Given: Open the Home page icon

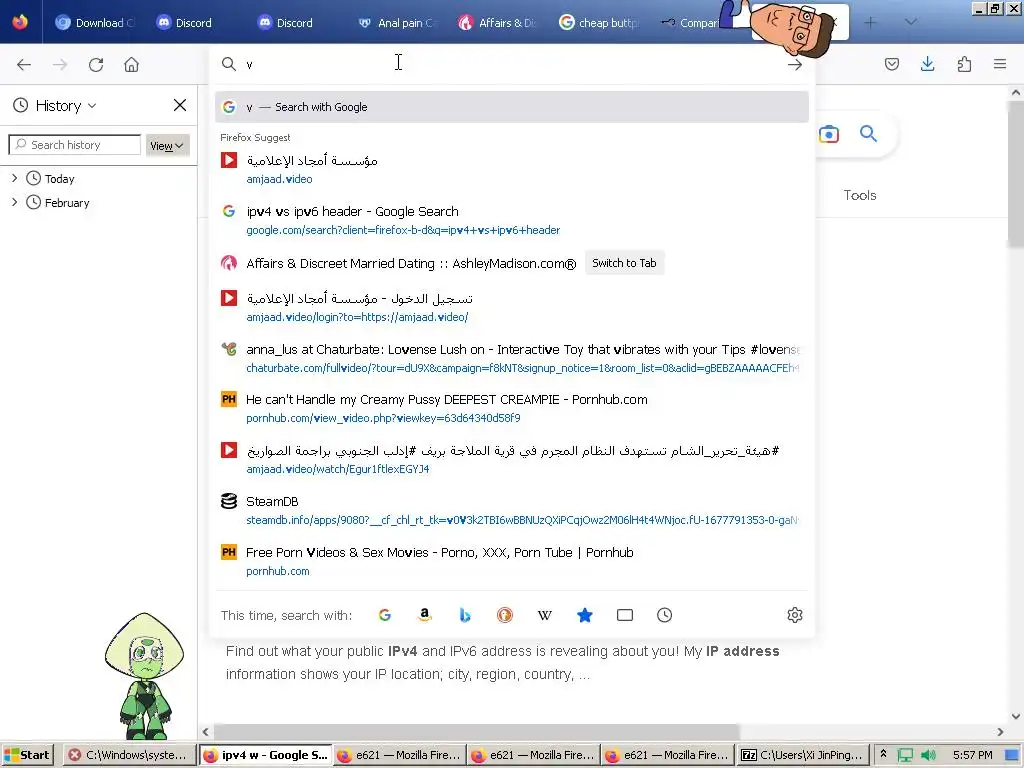Looking at the screenshot, I should point(131,65).
